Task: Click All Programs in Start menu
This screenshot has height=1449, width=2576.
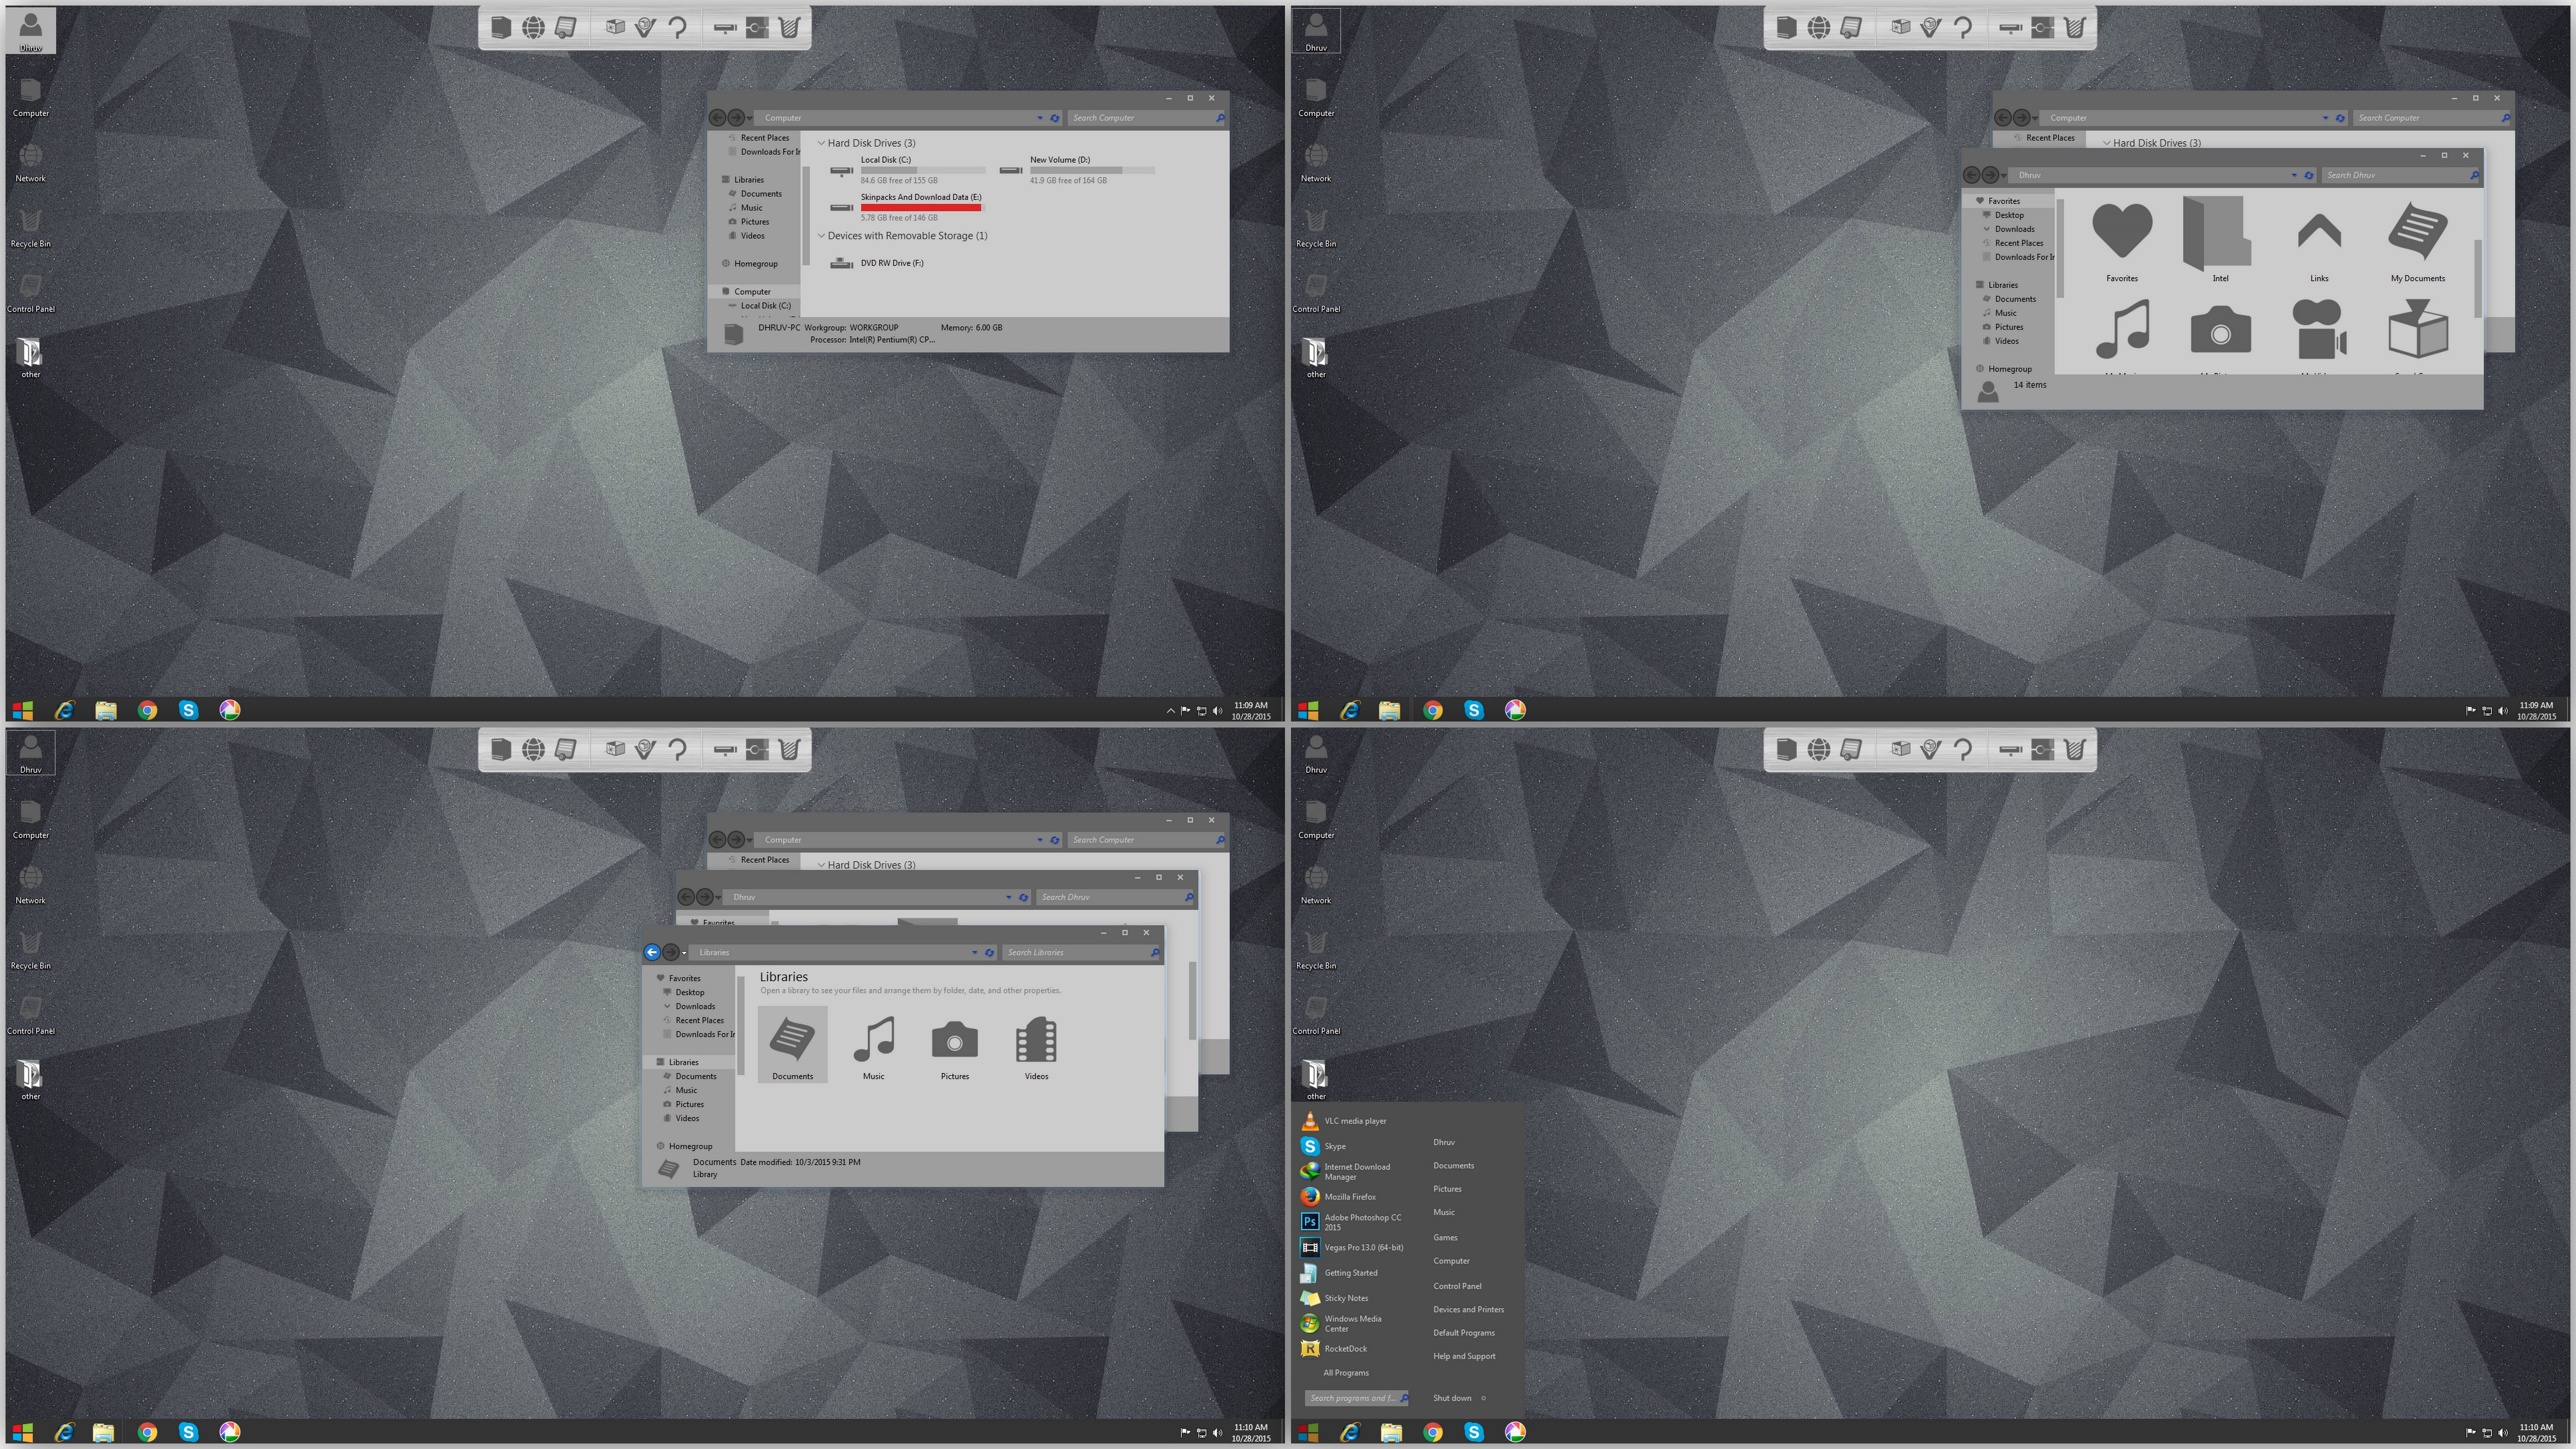Action: [x=1346, y=1373]
